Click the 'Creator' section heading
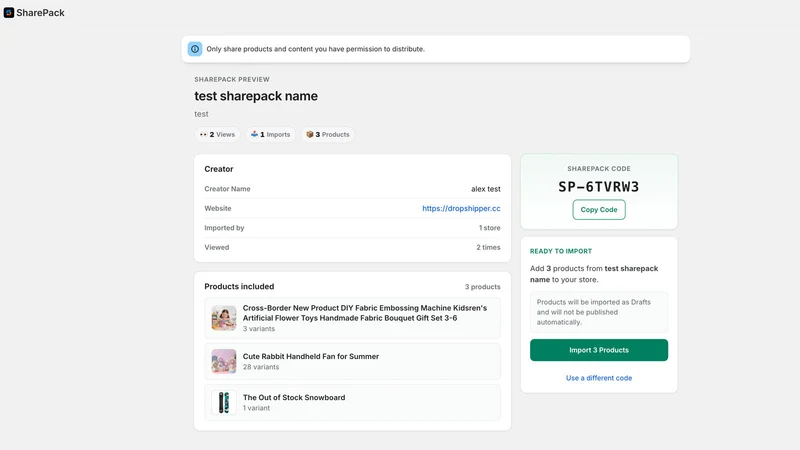Image resolution: width=800 pixels, height=450 pixels. [219, 169]
